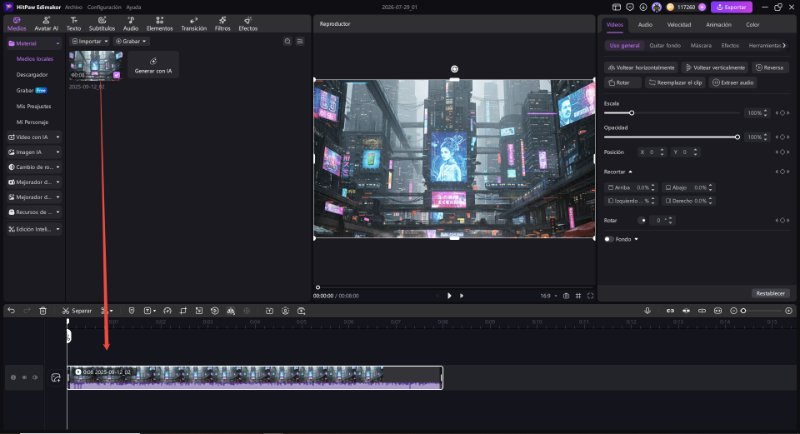Click the Undo arrow in timeline toolbar
This screenshot has height=434, width=800.
pos(11,311)
